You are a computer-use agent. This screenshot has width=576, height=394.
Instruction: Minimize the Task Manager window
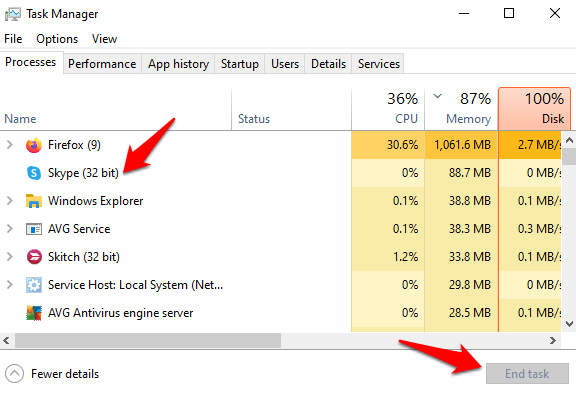click(x=464, y=14)
